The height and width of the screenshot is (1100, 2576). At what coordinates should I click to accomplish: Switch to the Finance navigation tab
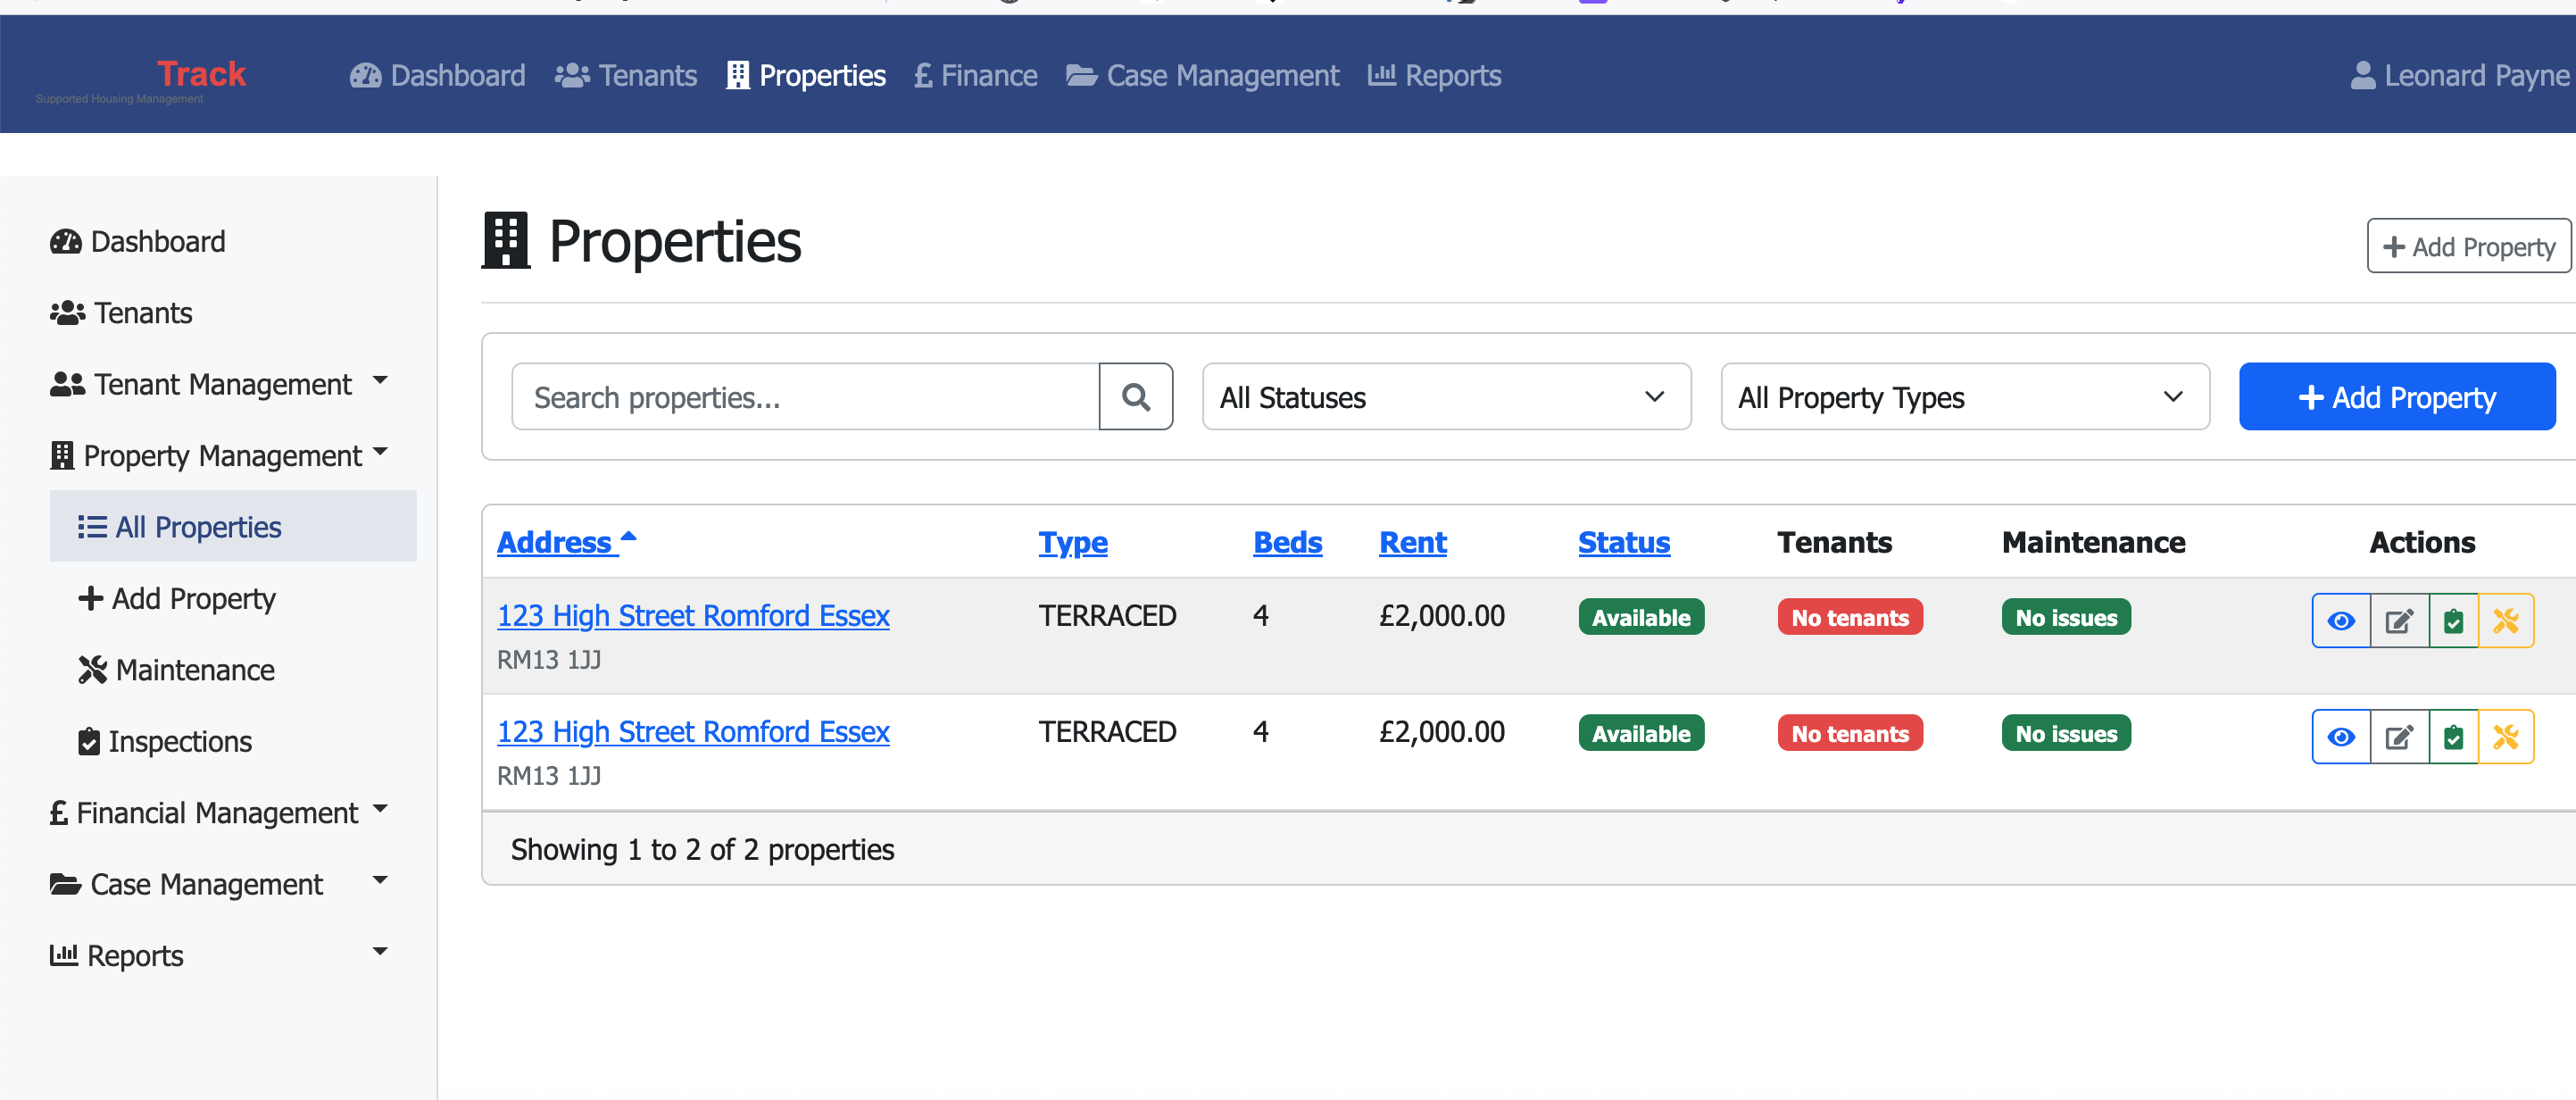tap(974, 74)
